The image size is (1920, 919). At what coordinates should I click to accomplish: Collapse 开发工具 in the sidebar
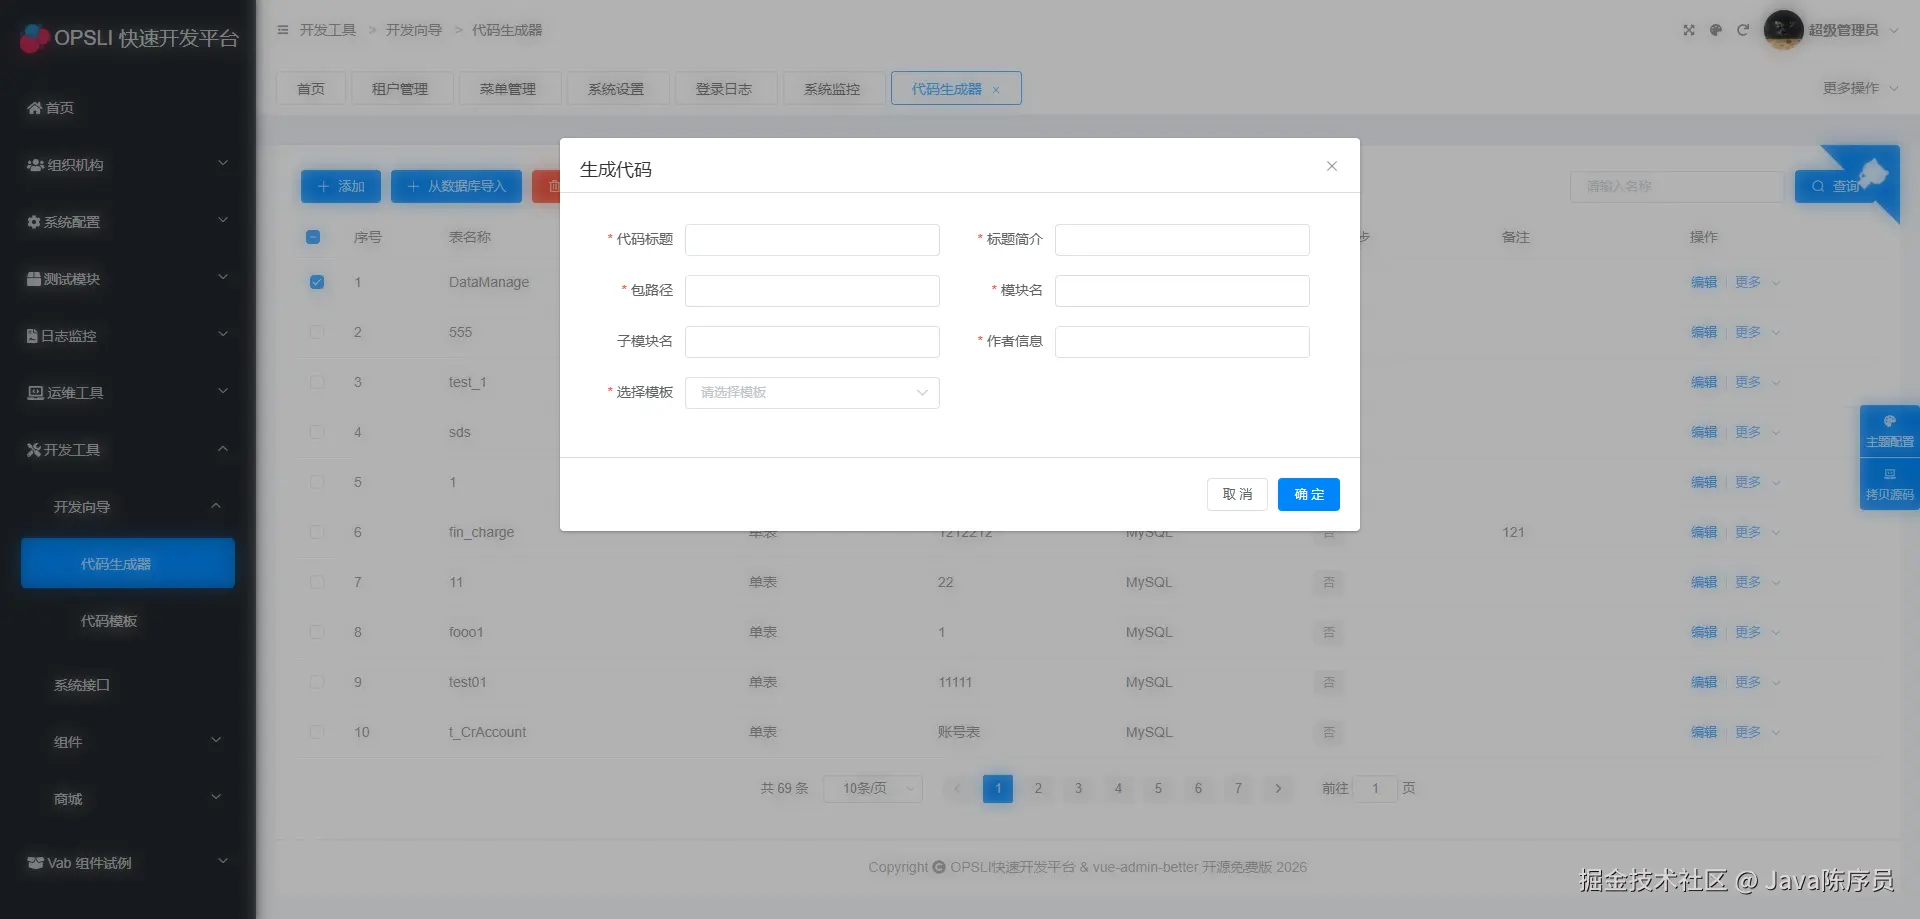[128, 450]
